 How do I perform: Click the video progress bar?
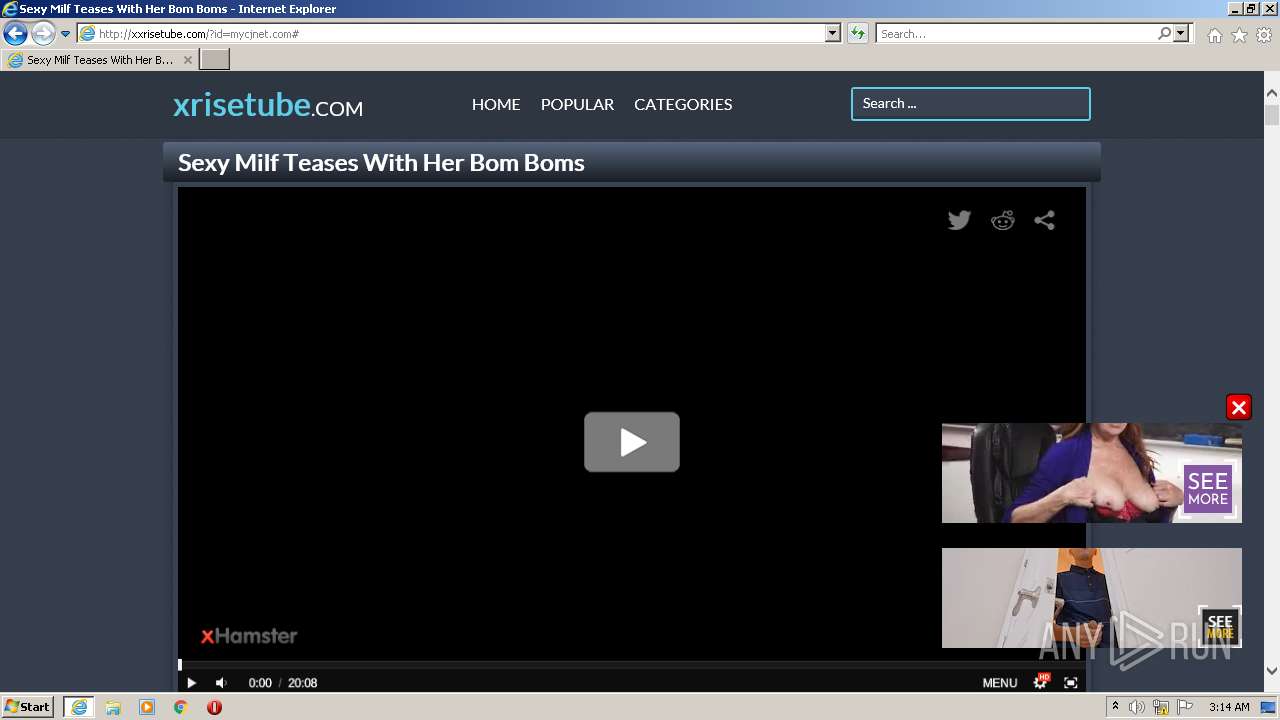pyautogui.click(x=632, y=664)
